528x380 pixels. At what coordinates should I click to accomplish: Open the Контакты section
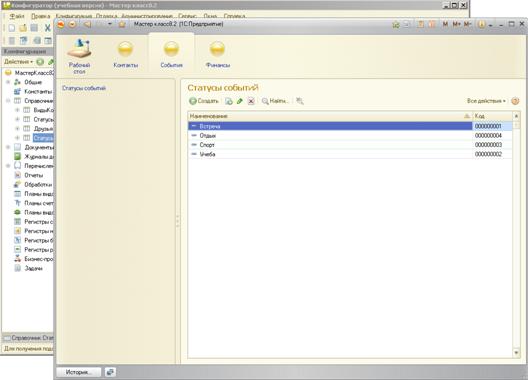pyautogui.click(x=125, y=55)
